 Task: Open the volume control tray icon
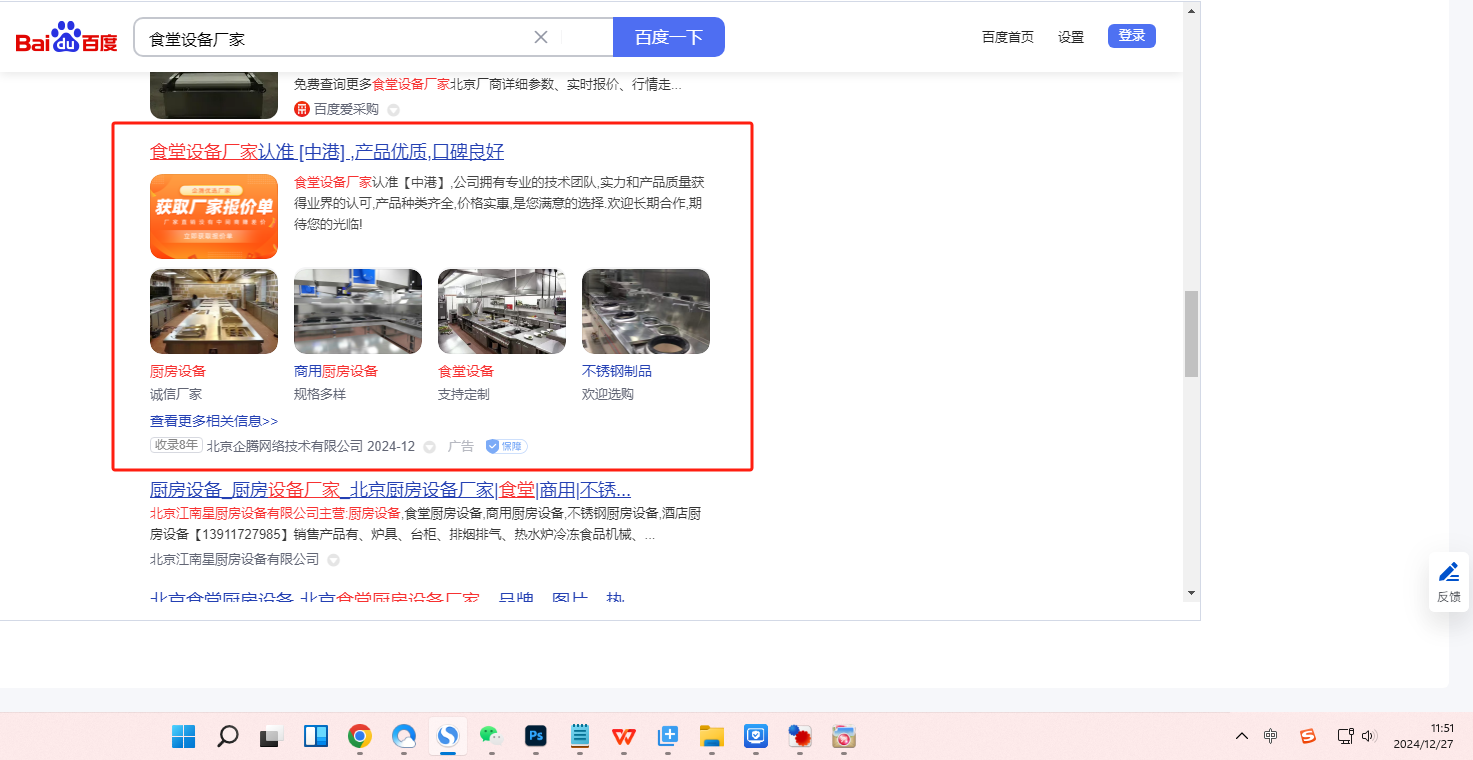tap(1369, 736)
